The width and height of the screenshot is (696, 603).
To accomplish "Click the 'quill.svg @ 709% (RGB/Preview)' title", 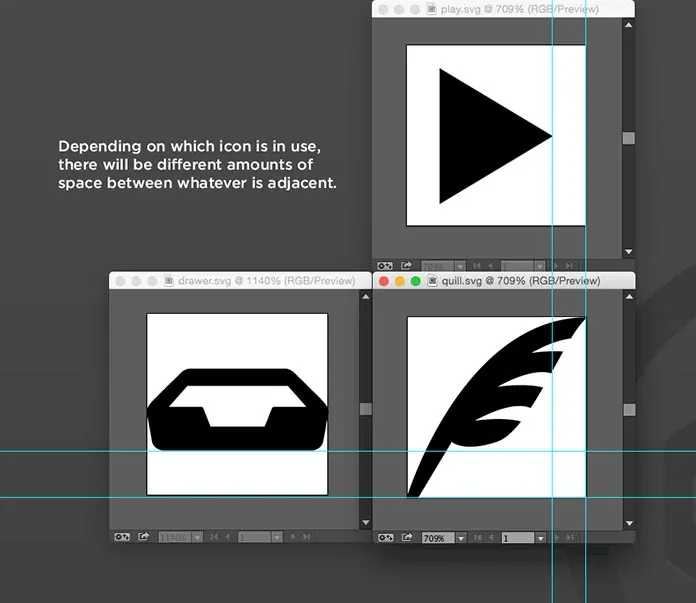I will [521, 281].
